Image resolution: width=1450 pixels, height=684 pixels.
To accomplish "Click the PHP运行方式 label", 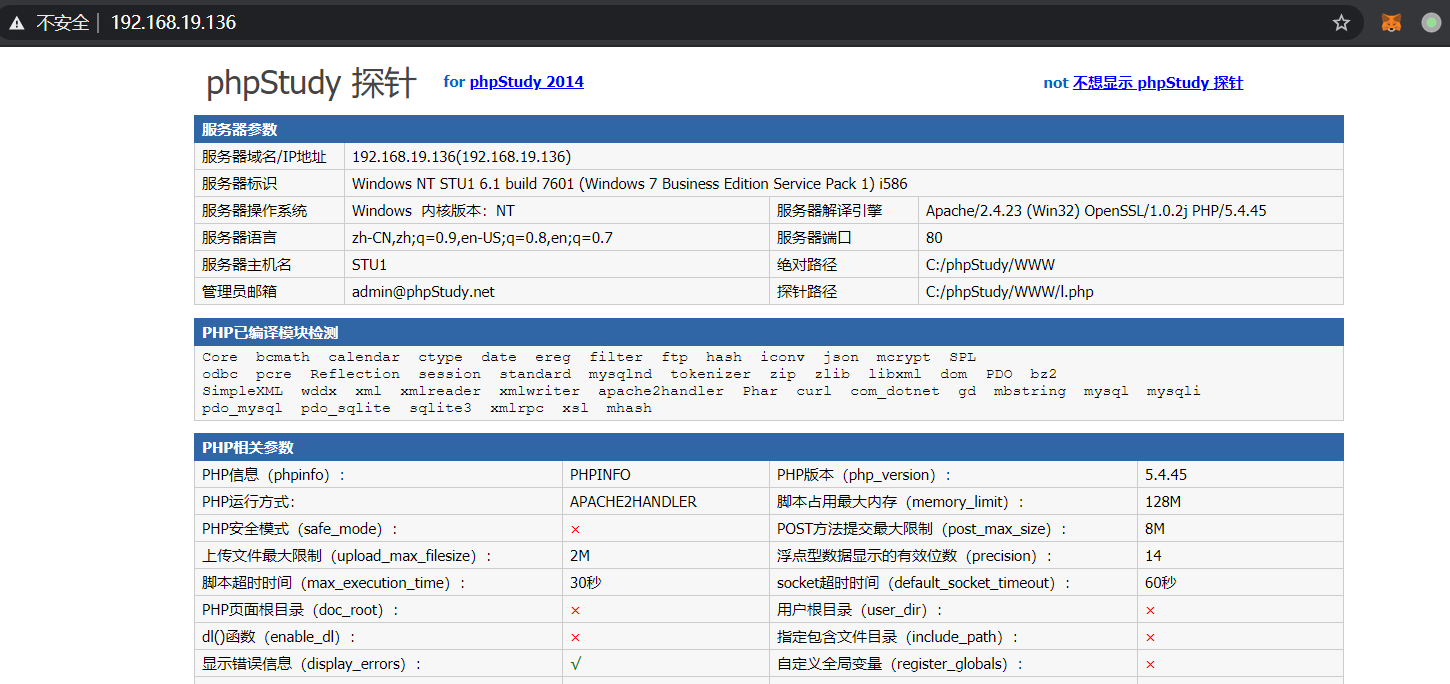I will pos(248,502).
